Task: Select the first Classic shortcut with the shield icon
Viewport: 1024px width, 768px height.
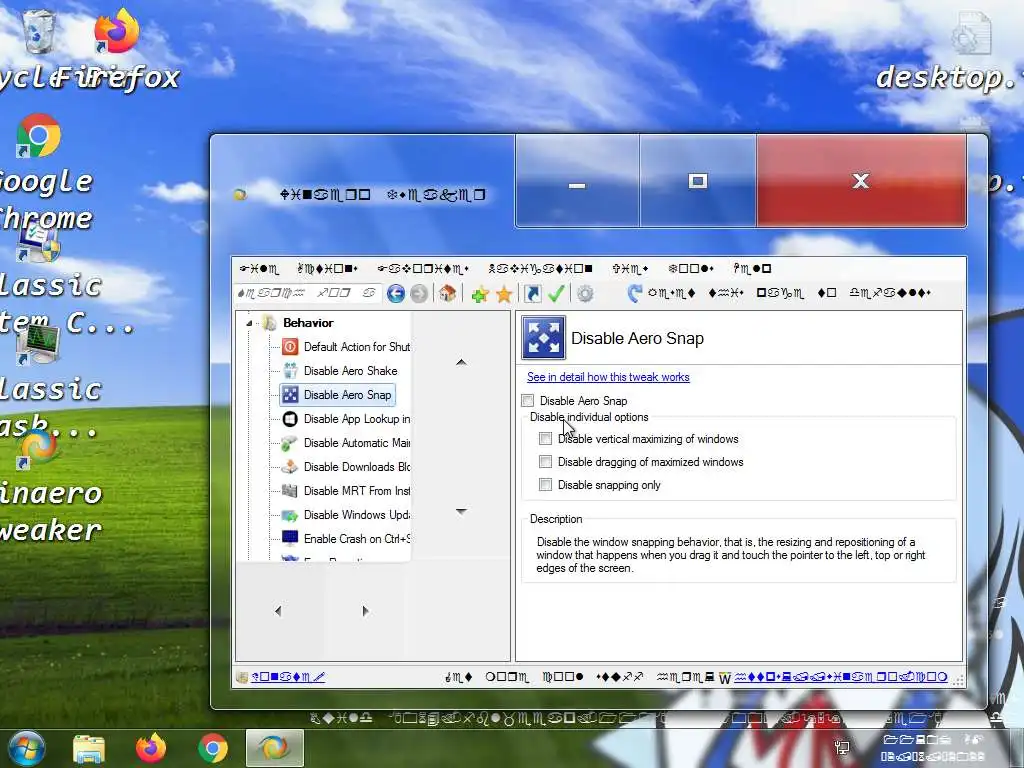Action: [x=38, y=244]
